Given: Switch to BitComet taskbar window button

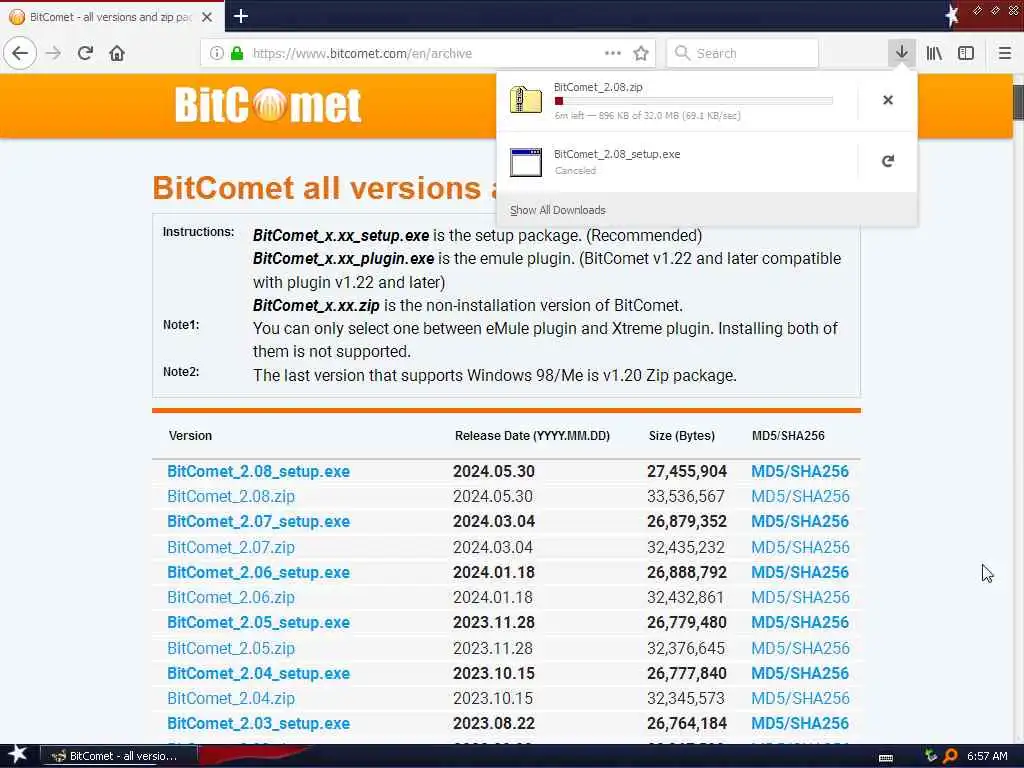Looking at the screenshot, I should tap(118, 756).
